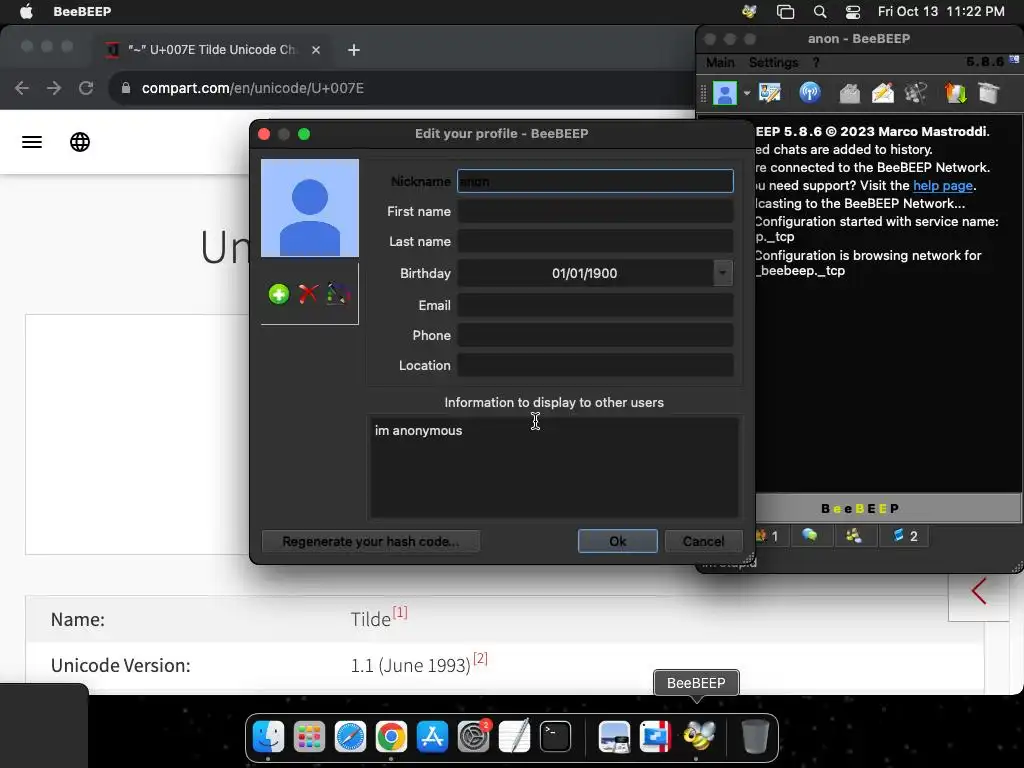Open Safari from the Dock
The width and height of the screenshot is (1024, 768).
[x=350, y=737]
